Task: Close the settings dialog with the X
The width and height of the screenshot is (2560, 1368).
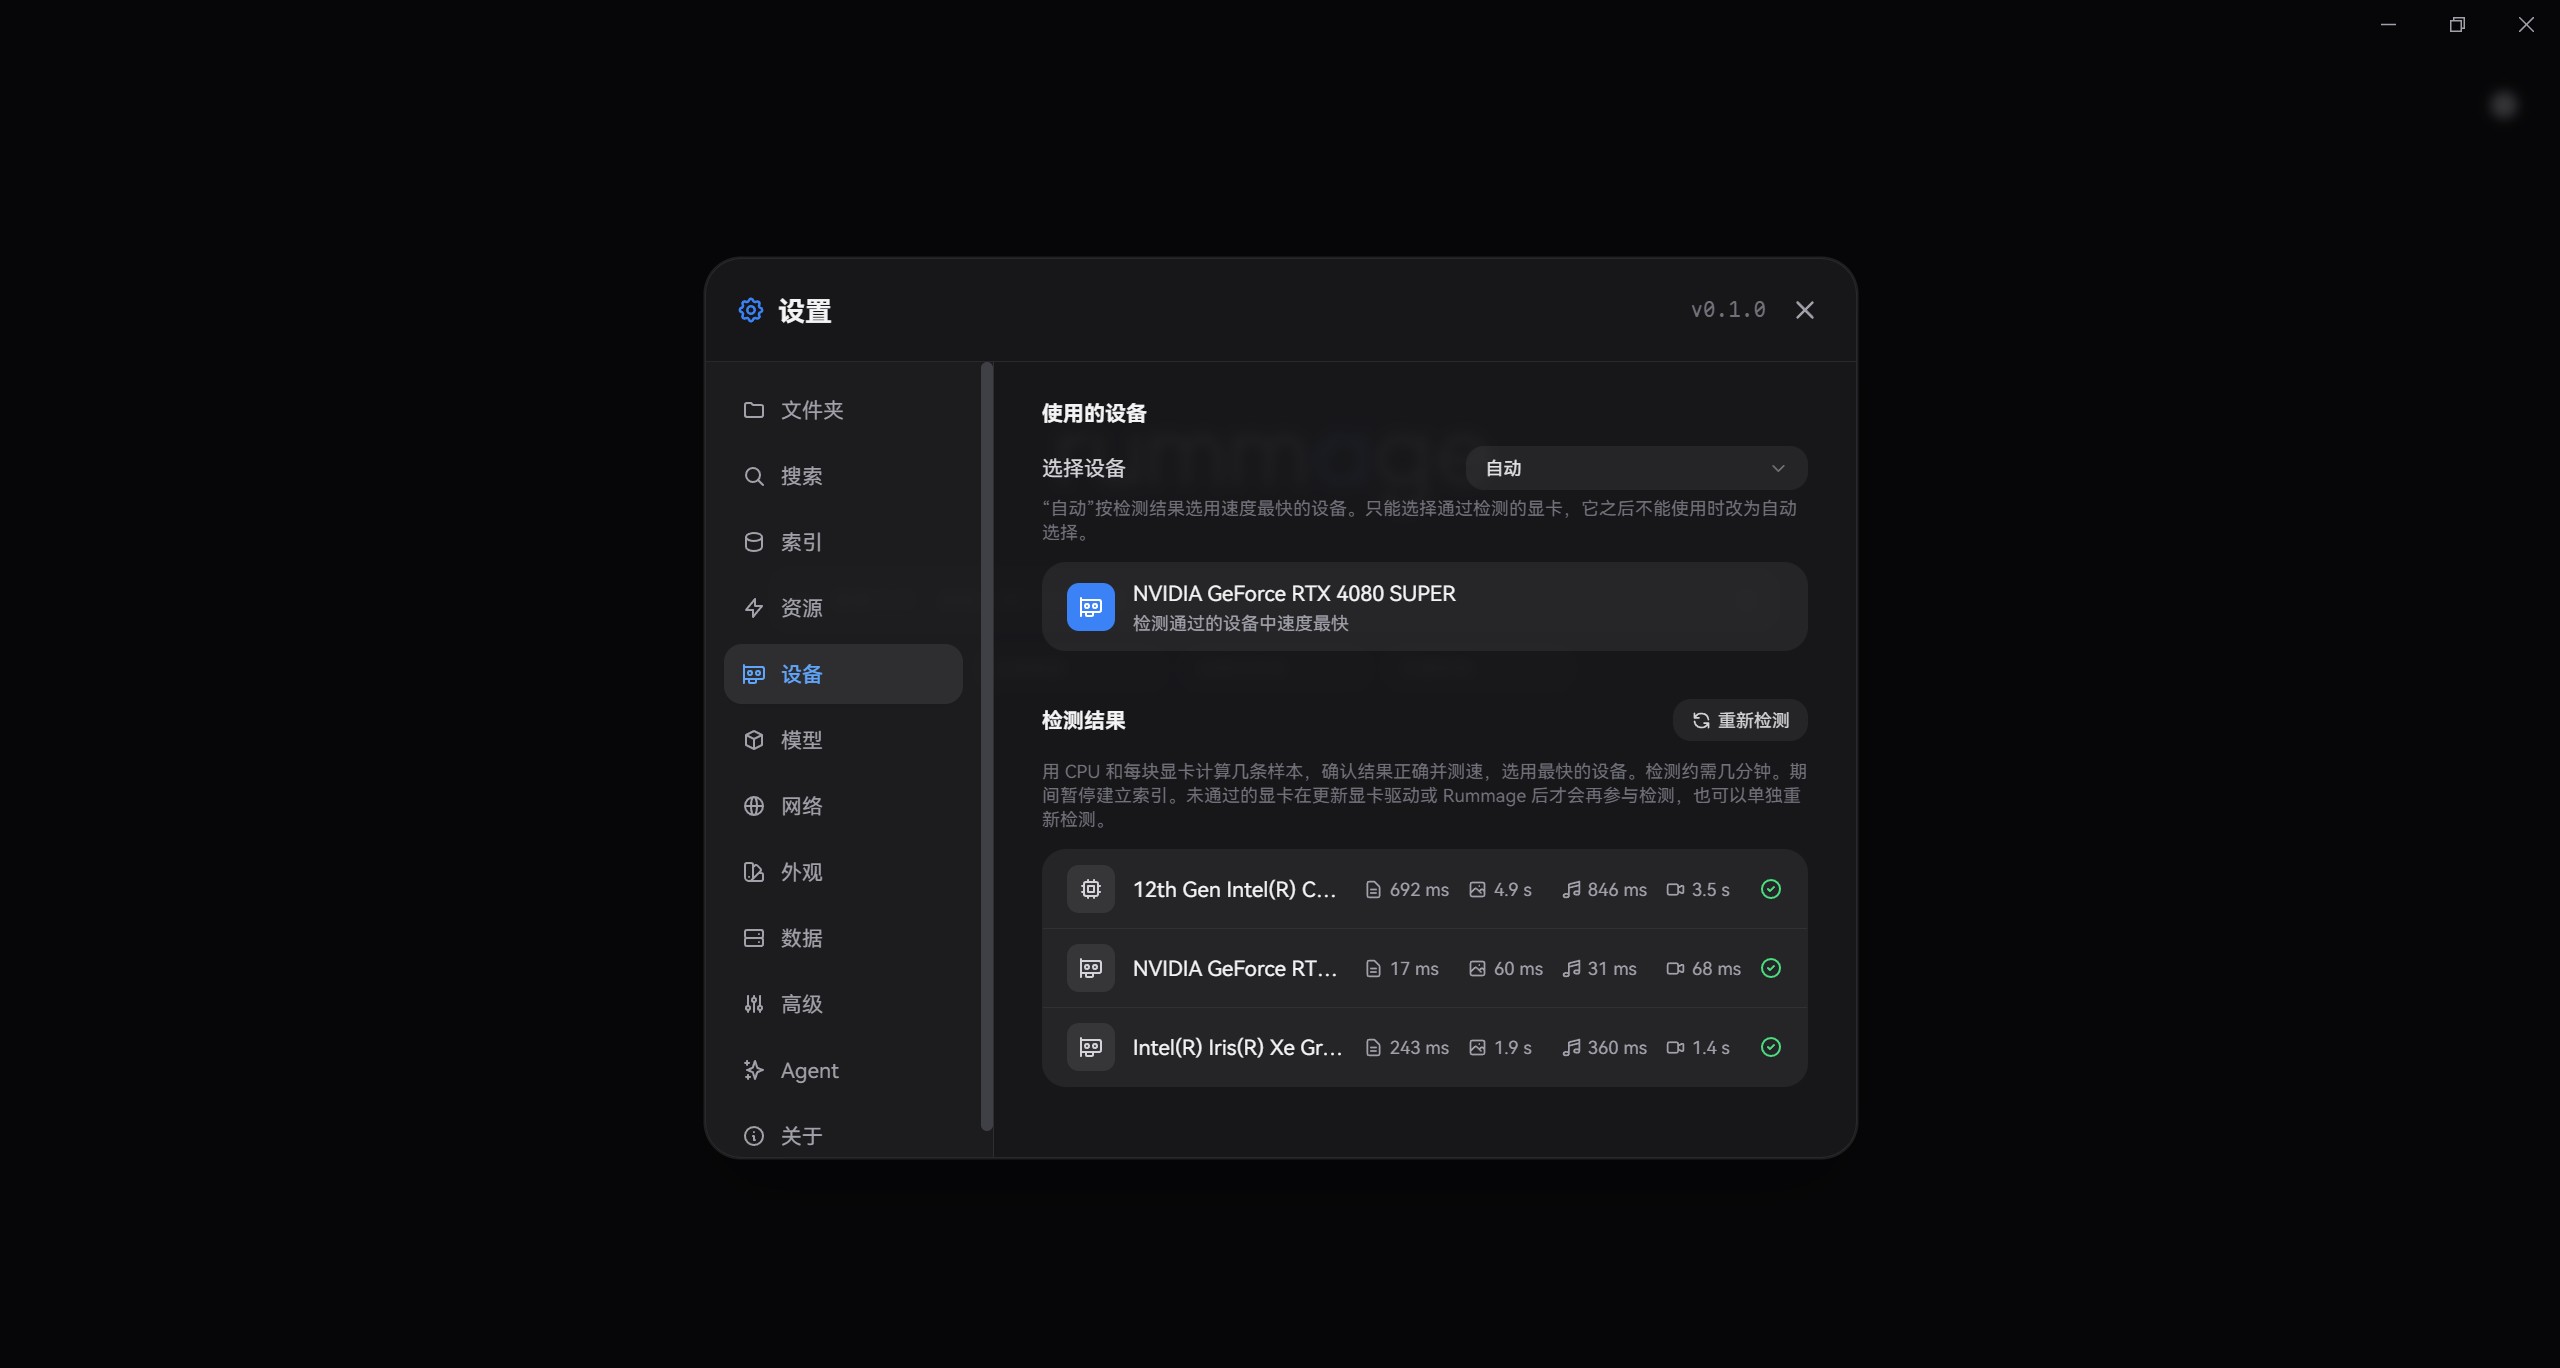Action: pyautogui.click(x=1804, y=310)
